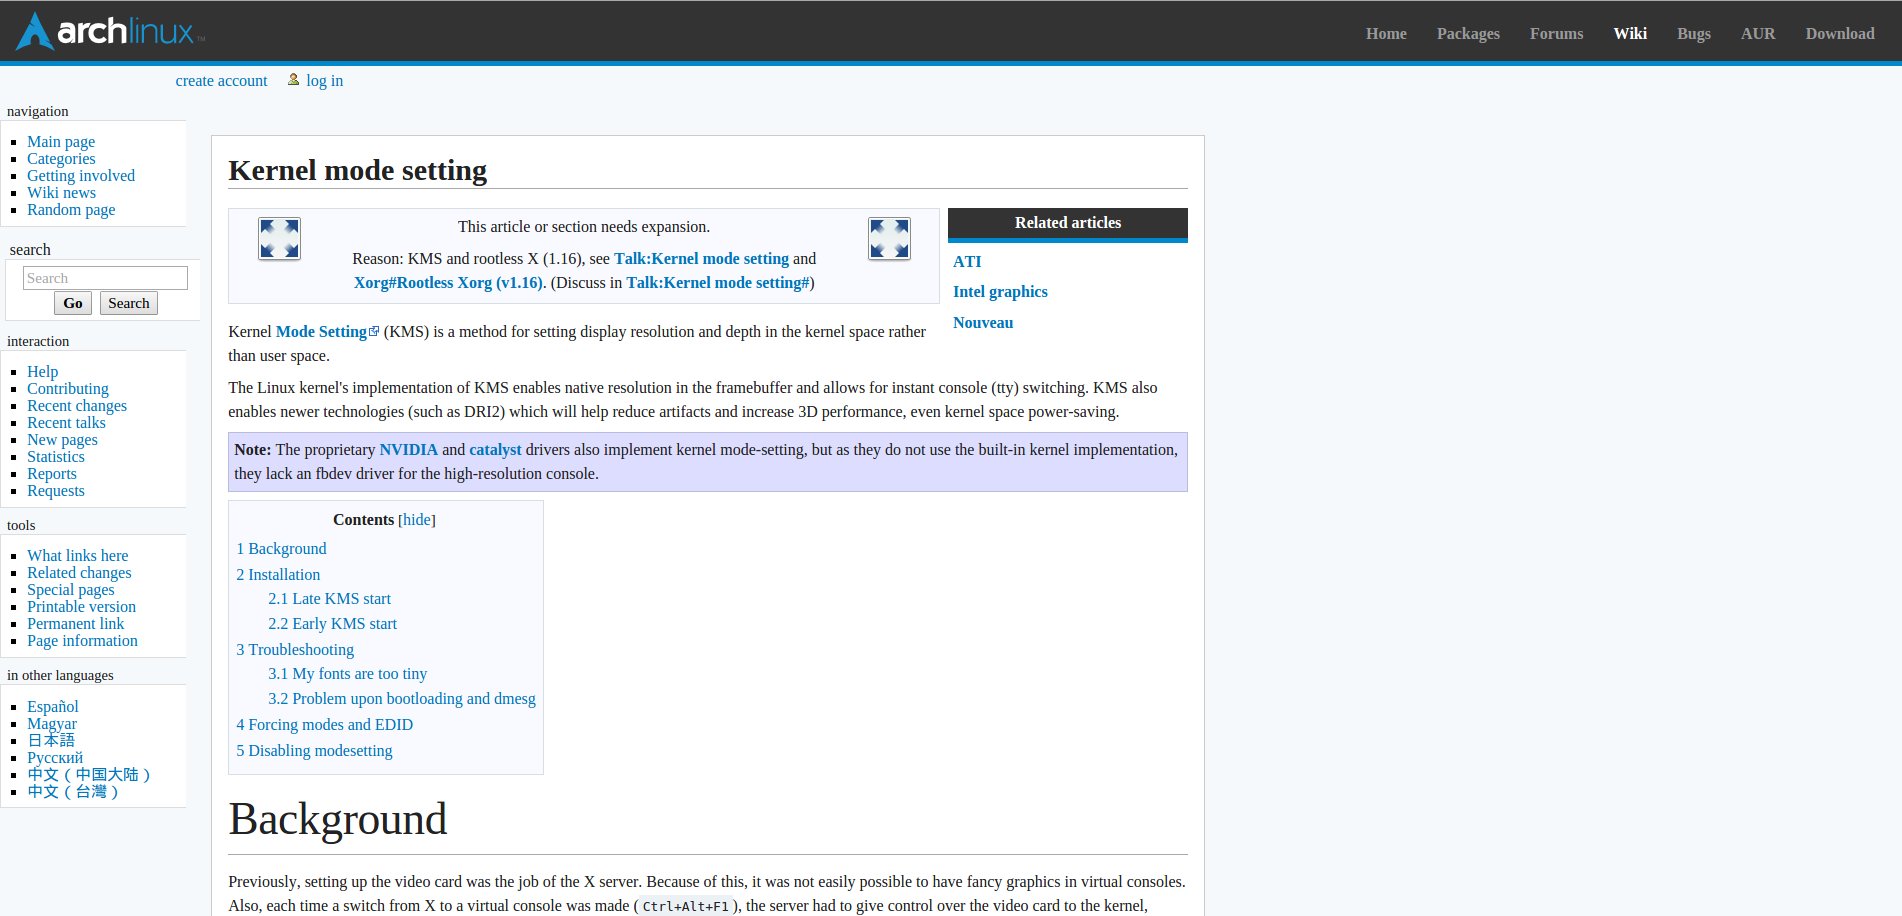Click the right expansion arrows icon
1902x916 pixels.
coord(888,238)
